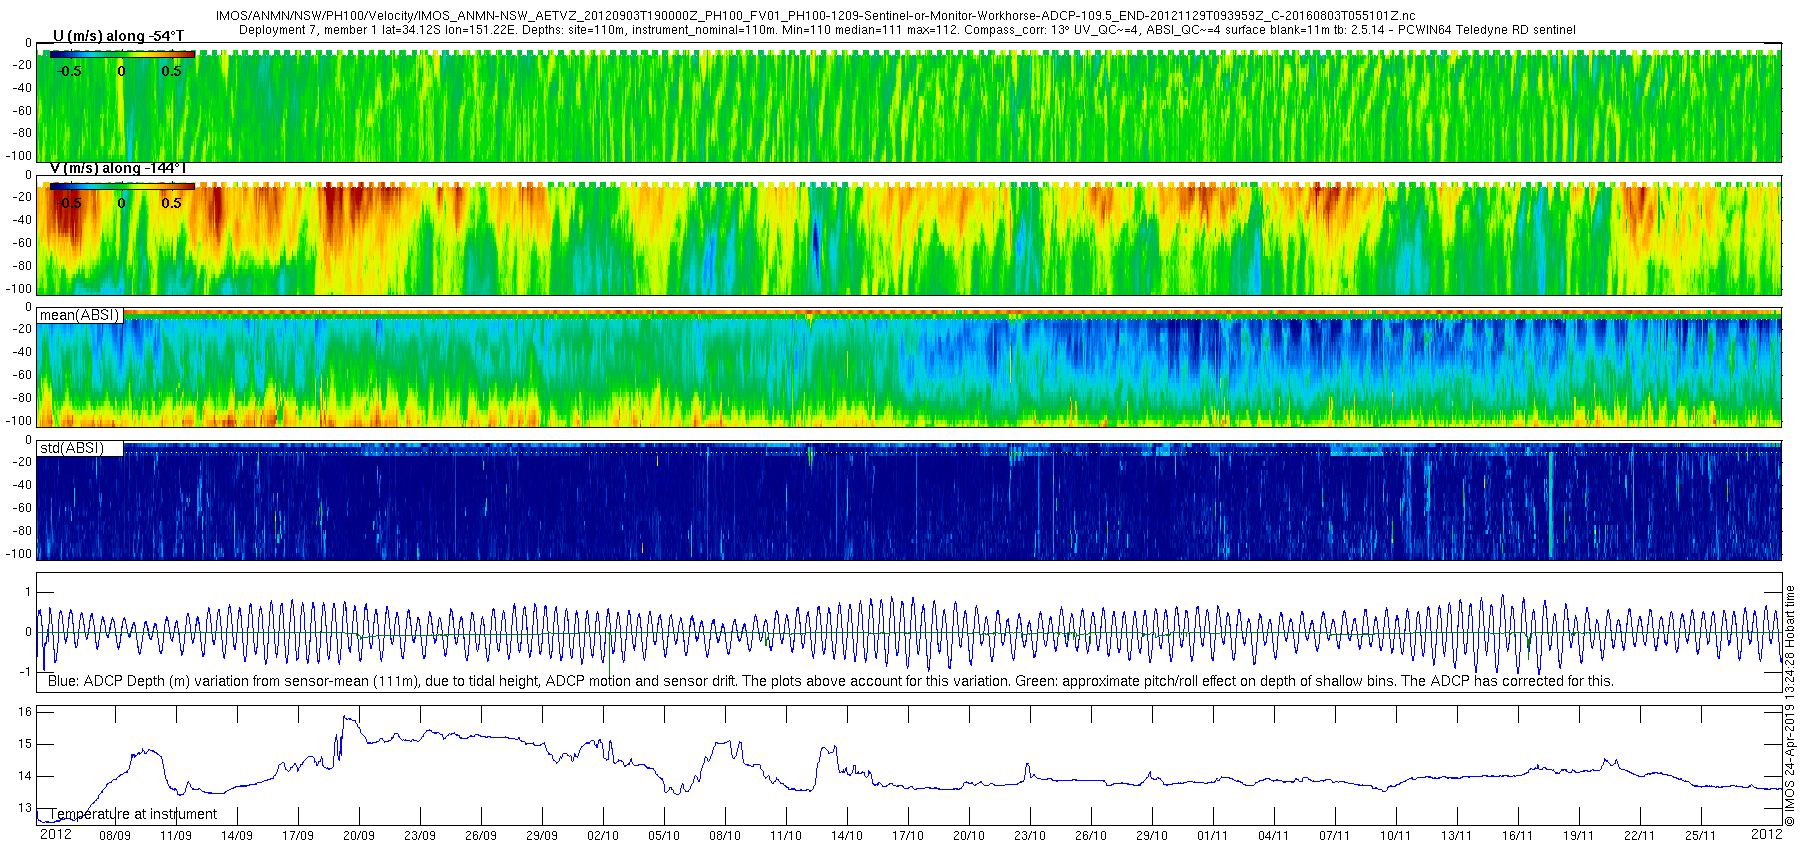Select the 08/09 date tick on time axis
Screen dimensions: 1800x850
click(115, 835)
